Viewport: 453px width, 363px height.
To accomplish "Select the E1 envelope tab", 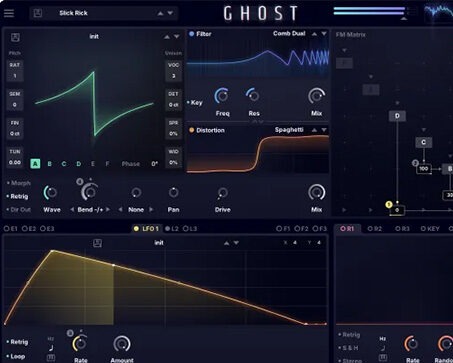I will click(10, 229).
